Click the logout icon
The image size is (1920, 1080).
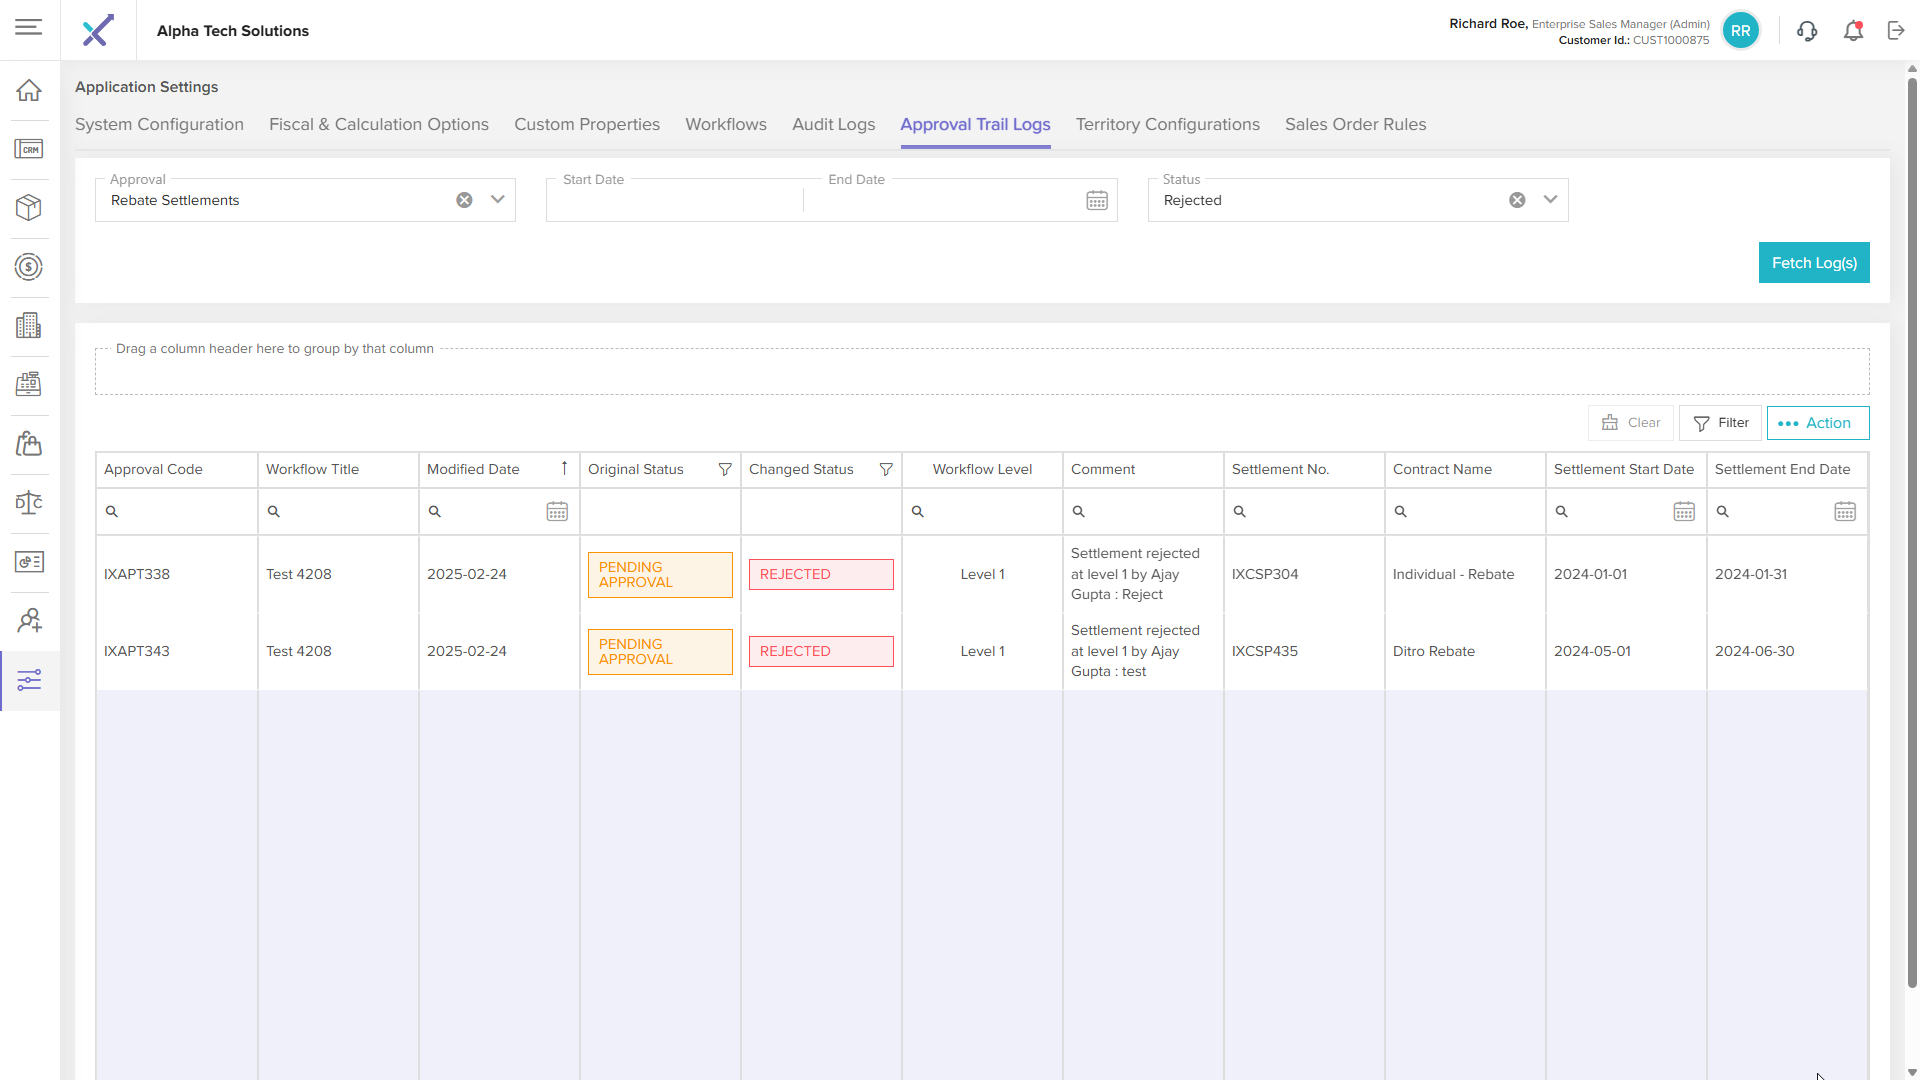pyautogui.click(x=1896, y=31)
